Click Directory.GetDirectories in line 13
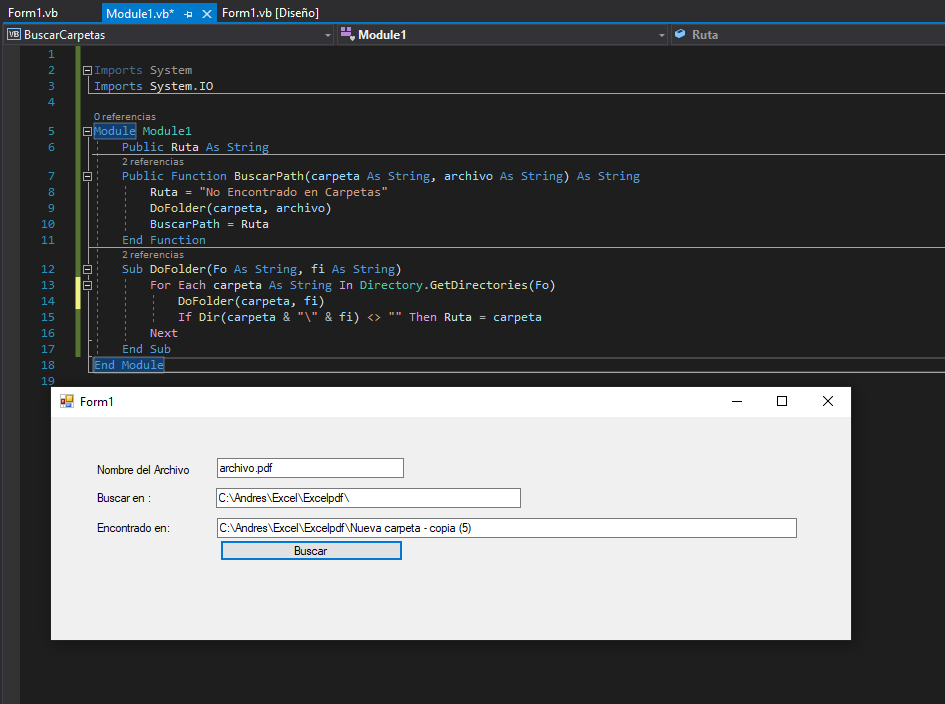Screen dimensions: 945x704 coord(444,285)
